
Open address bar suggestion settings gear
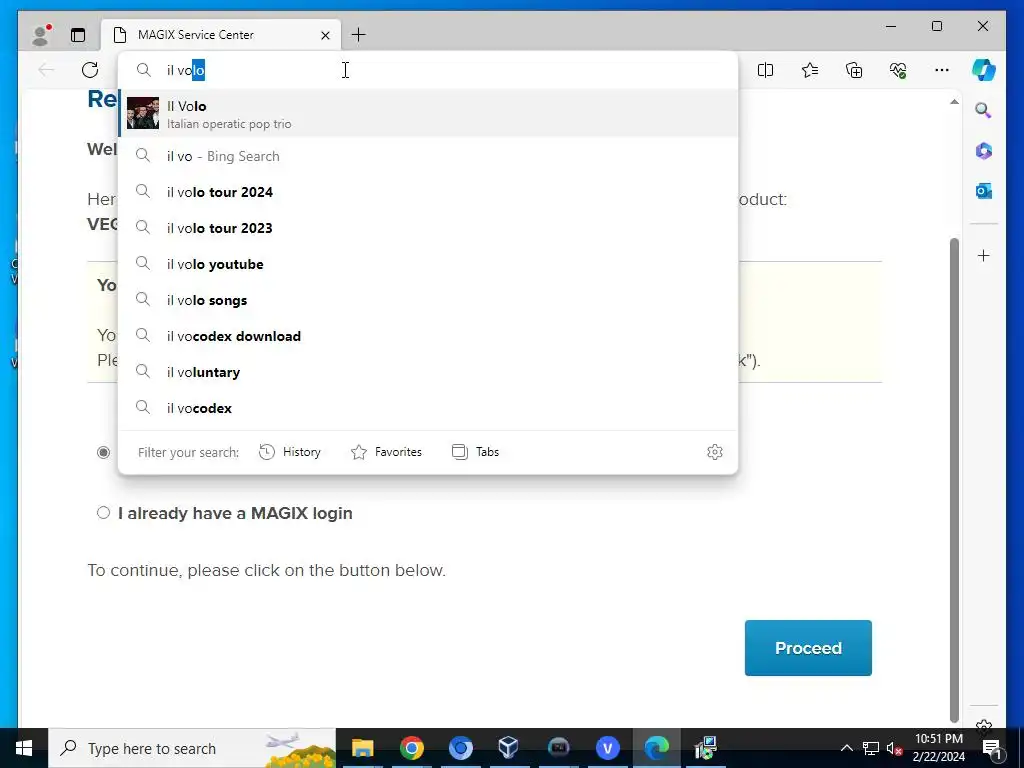click(714, 452)
